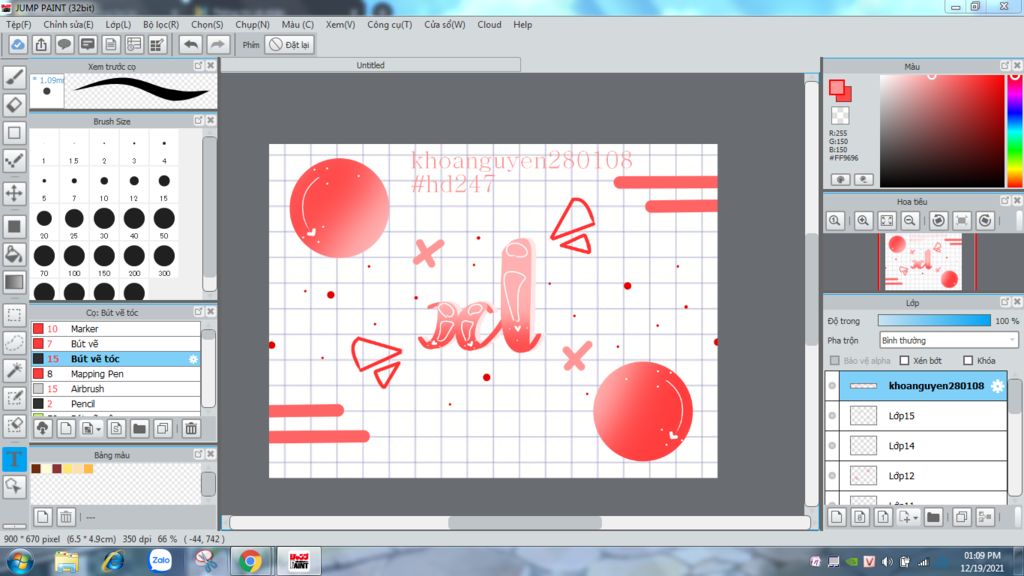Screen dimensions: 1024x576
Task: Open Chrome from taskbar
Action: [249, 561]
